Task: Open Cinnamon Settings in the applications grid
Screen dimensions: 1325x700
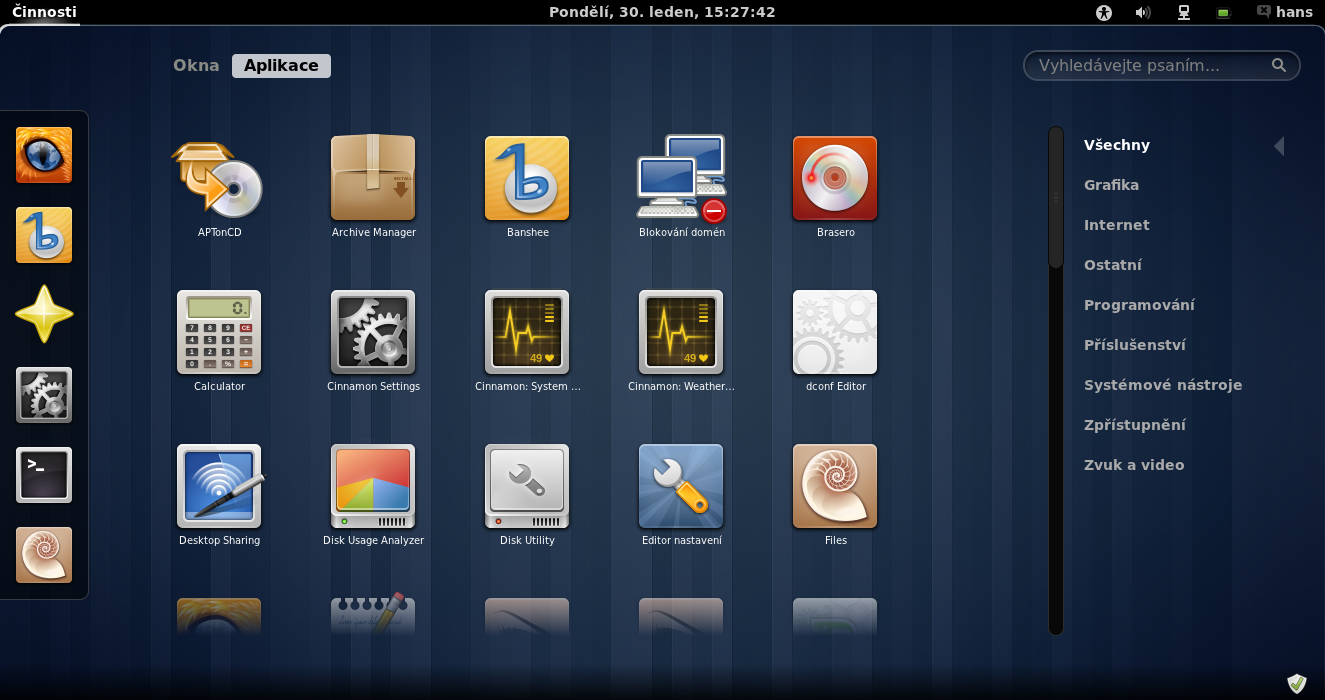Action: [x=373, y=341]
